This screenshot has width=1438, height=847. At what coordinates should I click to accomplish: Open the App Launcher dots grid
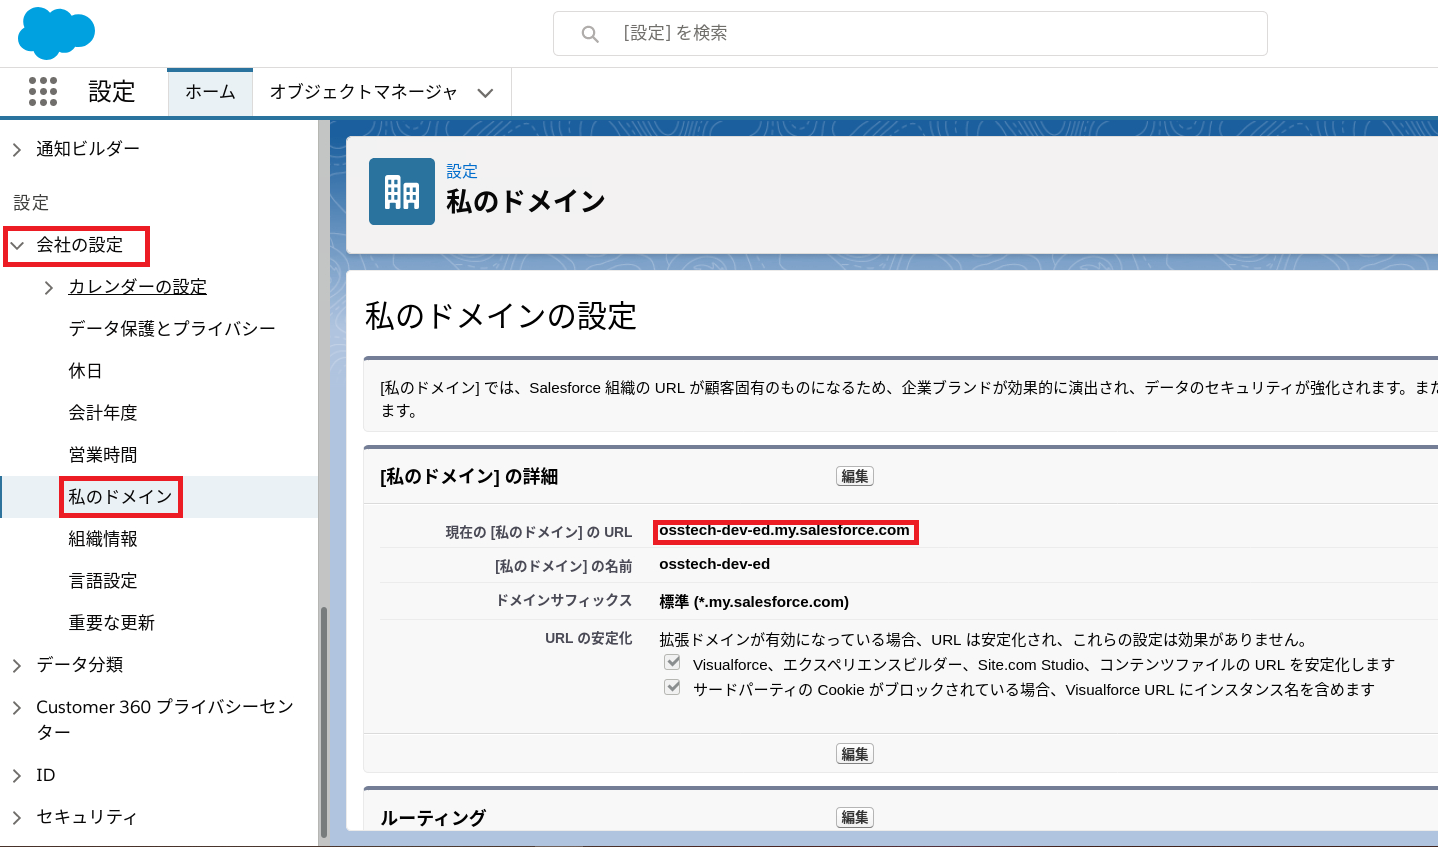point(43,91)
